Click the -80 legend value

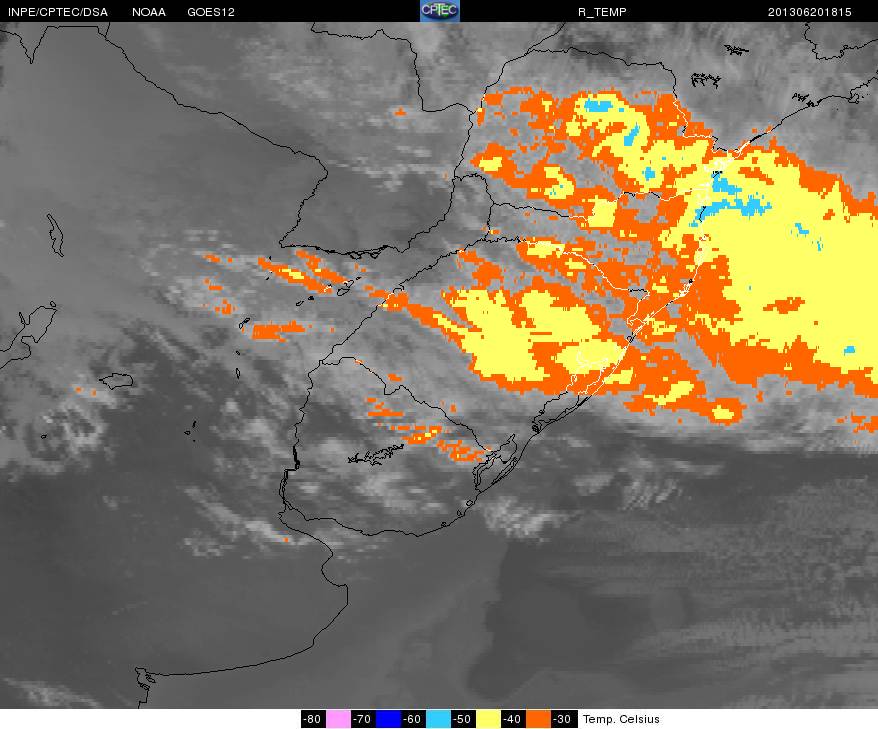(x=313, y=719)
